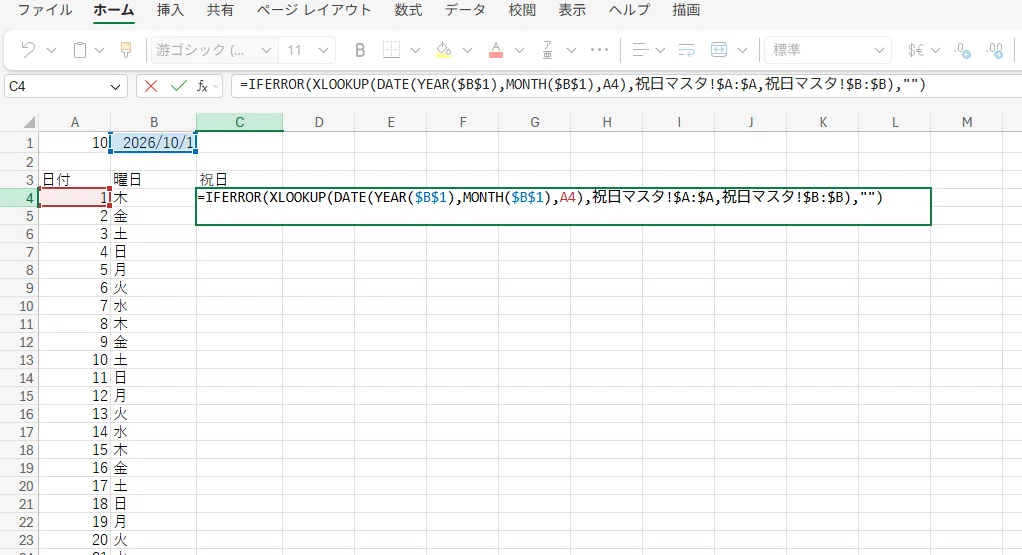Click the Merge cells icon

click(719, 50)
